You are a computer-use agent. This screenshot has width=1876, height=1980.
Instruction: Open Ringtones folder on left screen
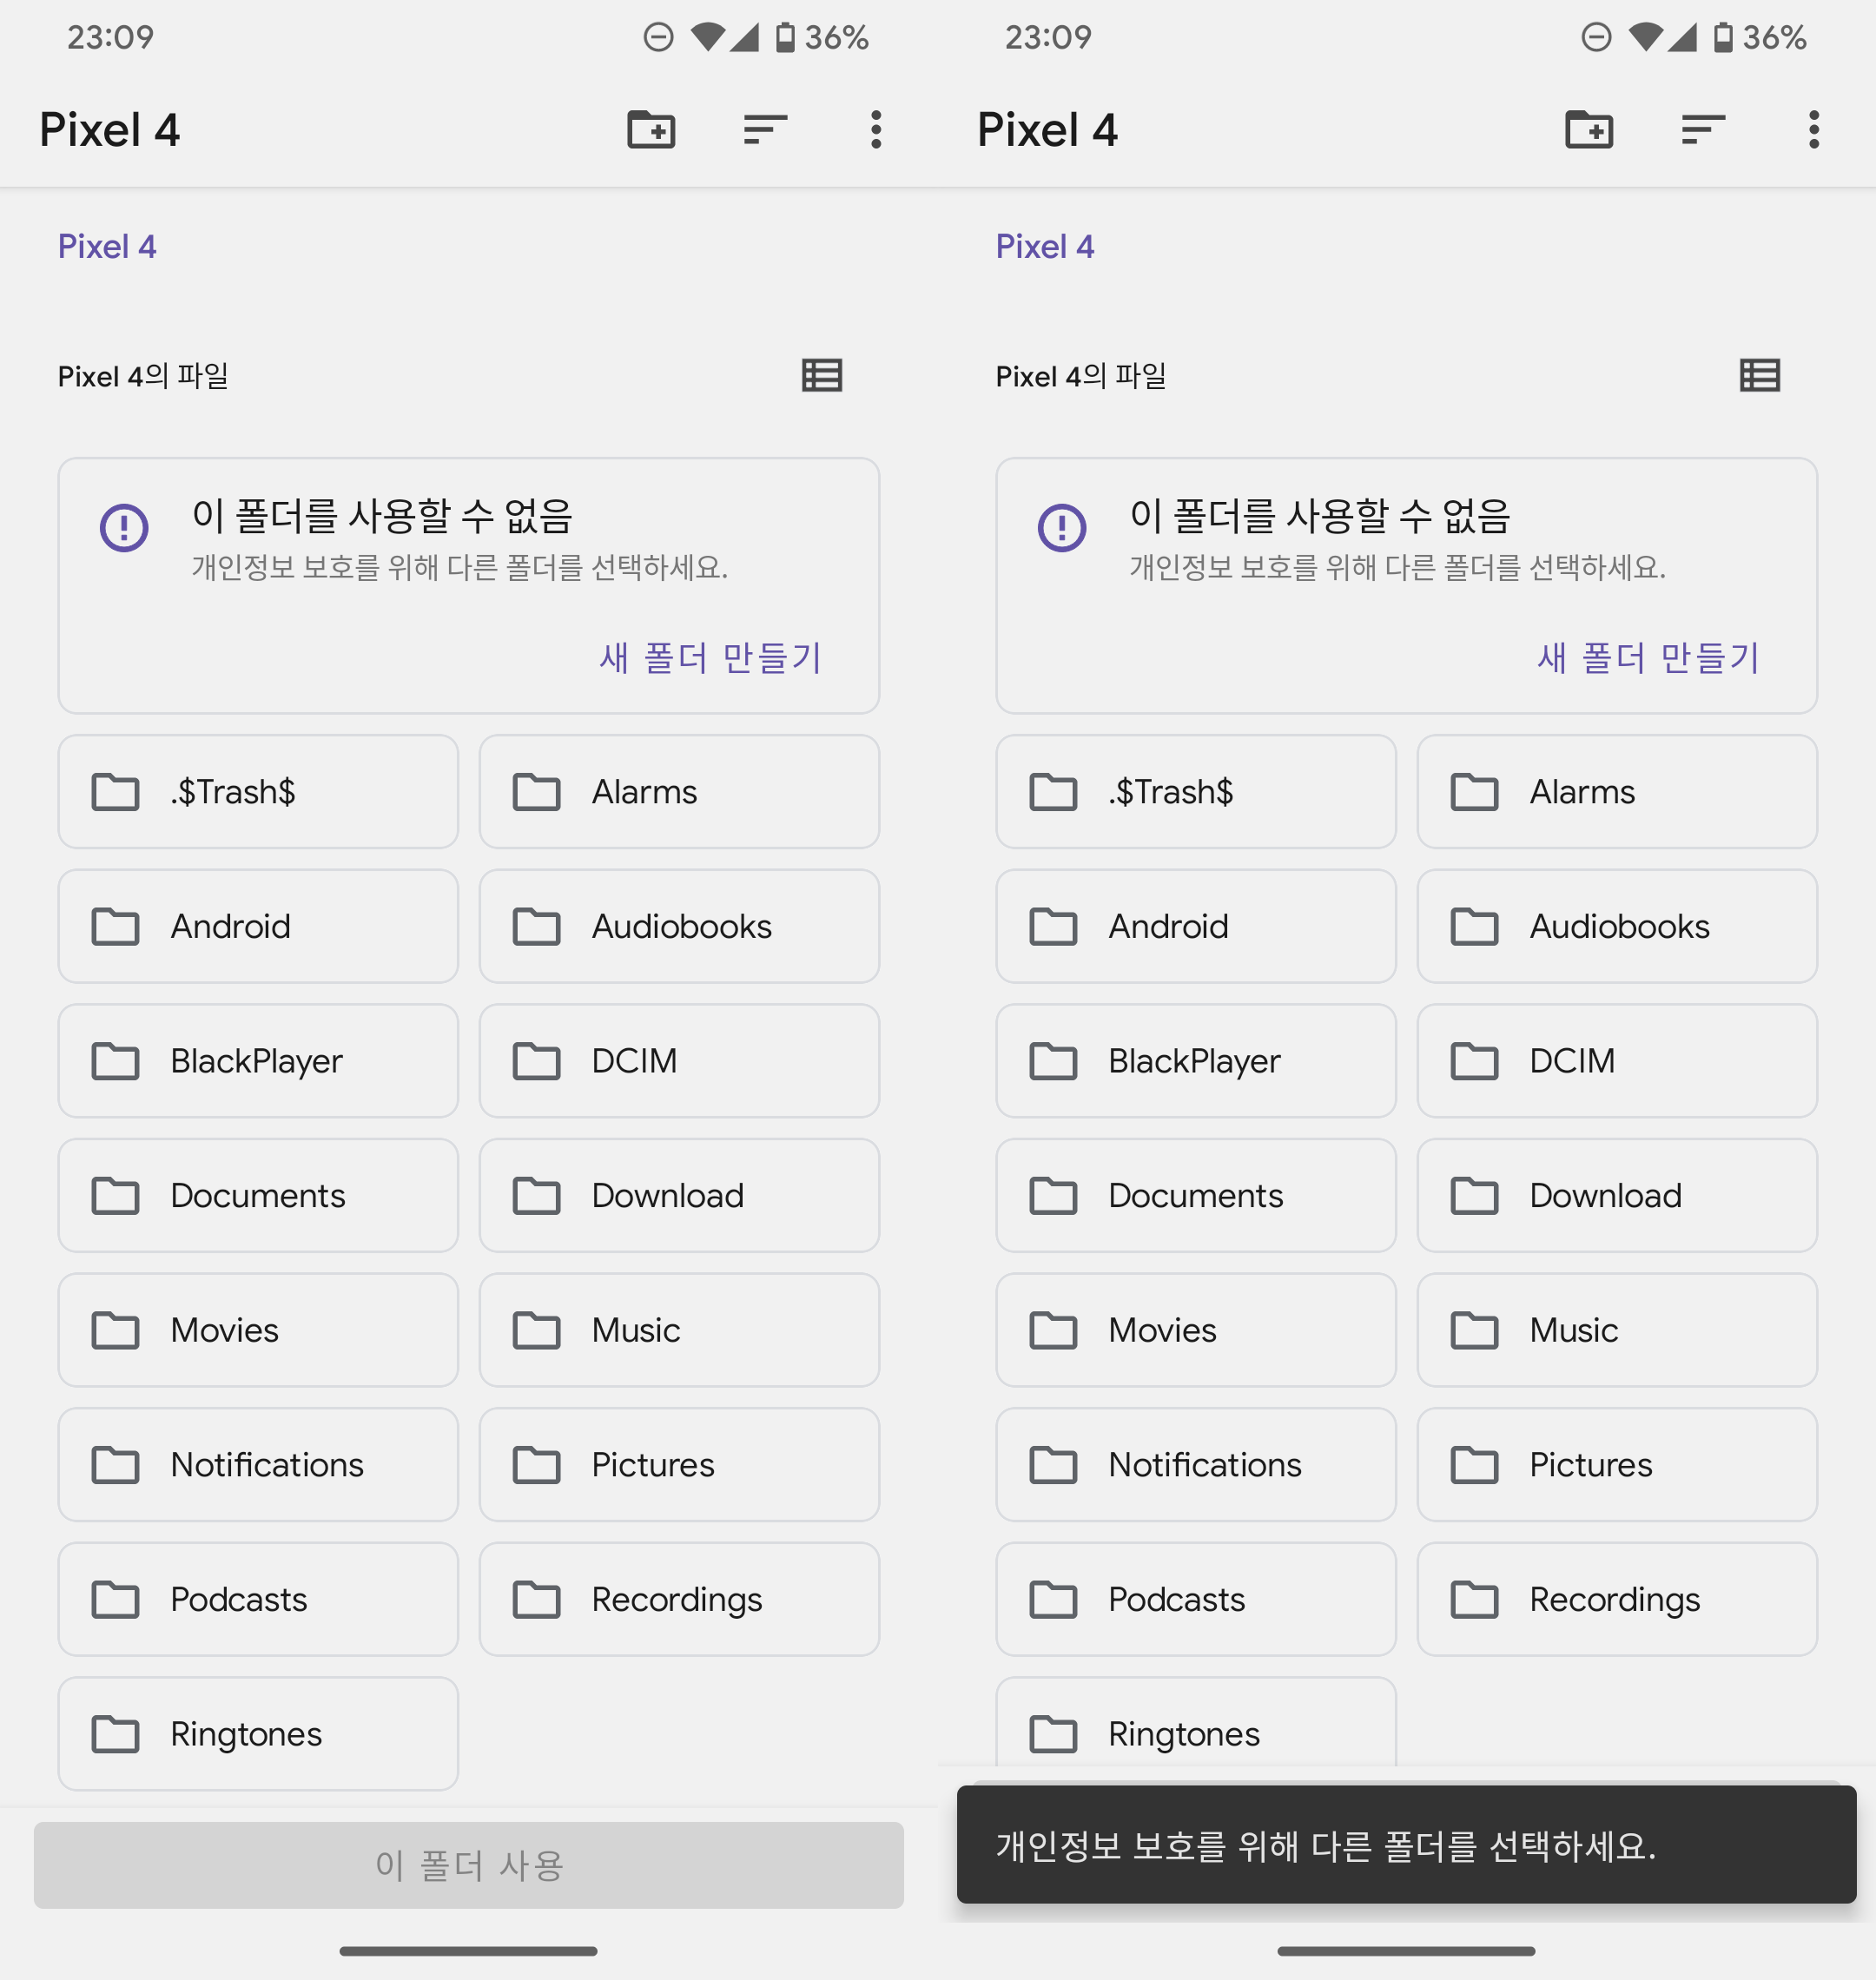[x=258, y=1734]
